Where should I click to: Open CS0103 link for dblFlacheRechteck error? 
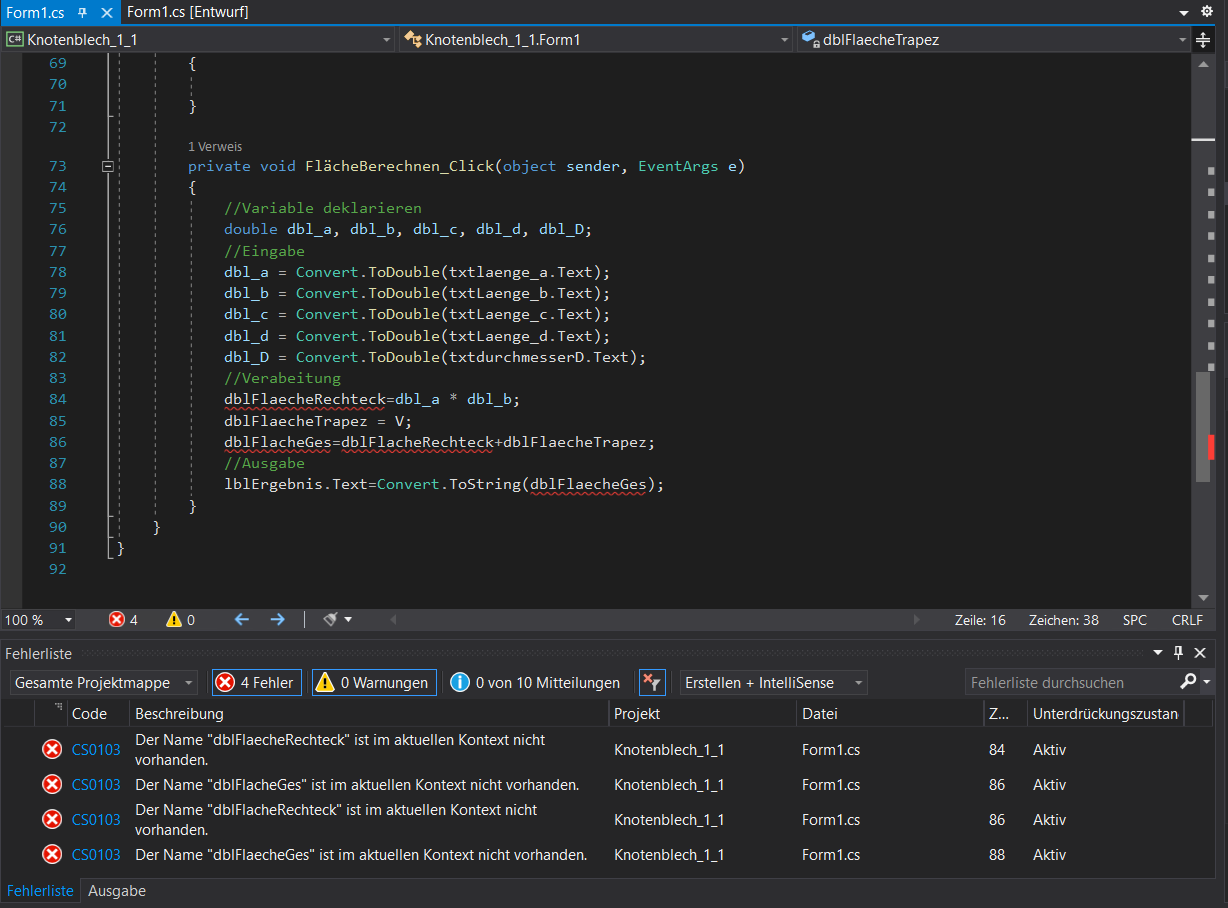pyautogui.click(x=96, y=820)
